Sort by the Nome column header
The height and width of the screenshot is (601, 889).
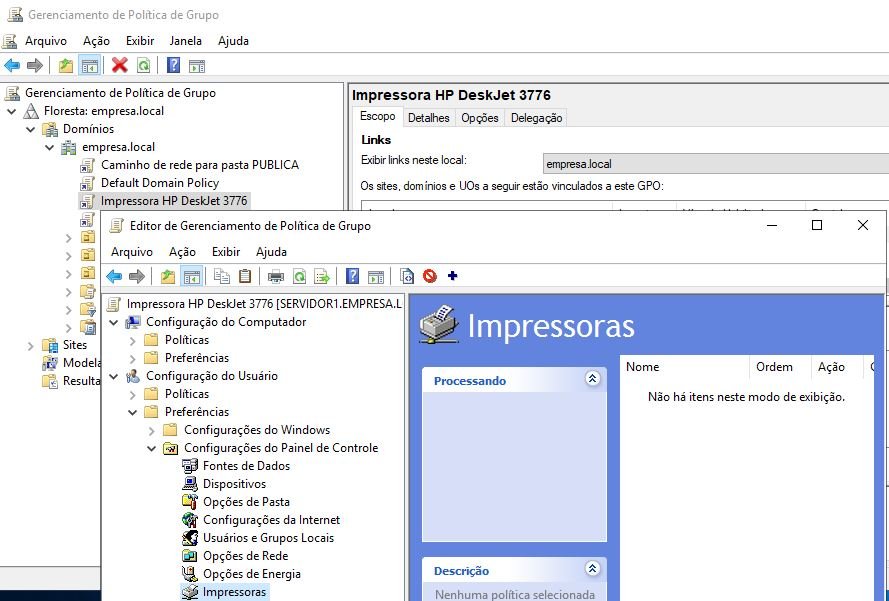[685, 367]
